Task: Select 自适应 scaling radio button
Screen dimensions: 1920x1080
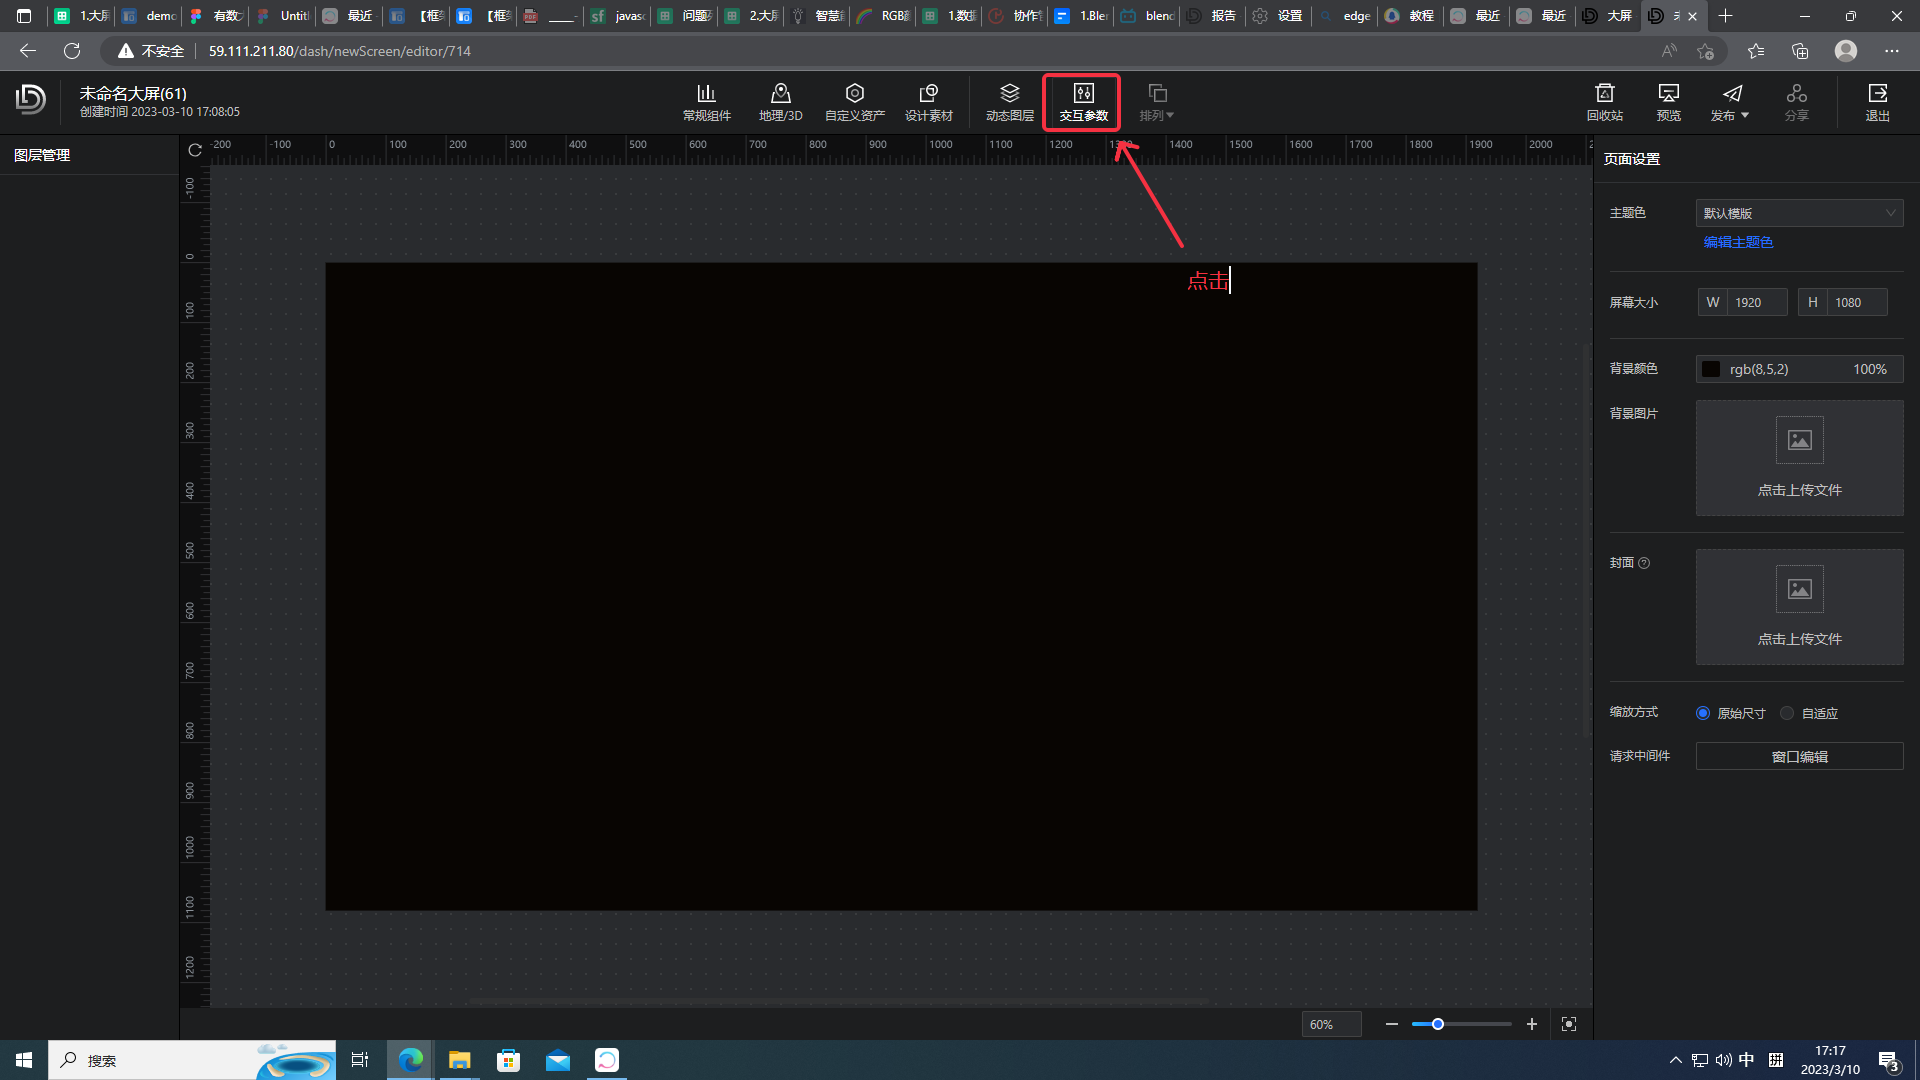Action: 1787,713
